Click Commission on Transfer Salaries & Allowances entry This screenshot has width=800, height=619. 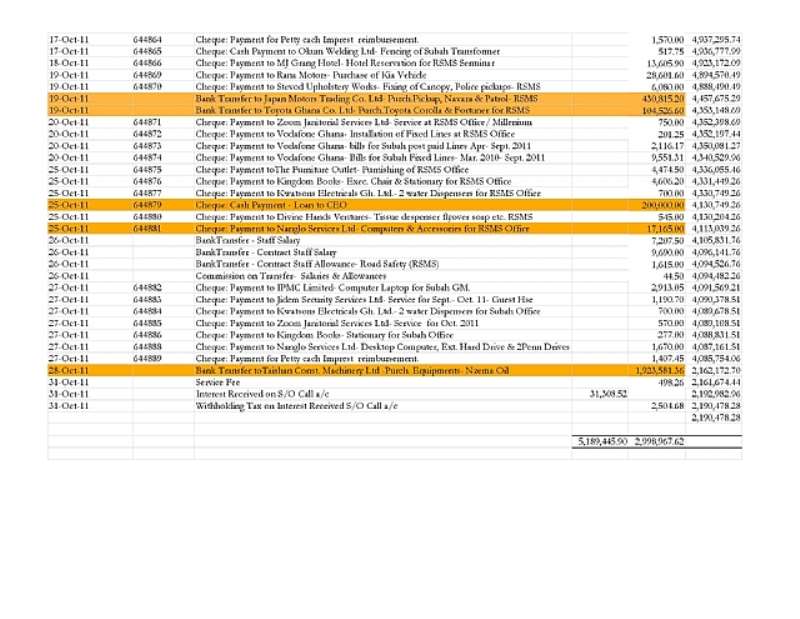[291, 276]
